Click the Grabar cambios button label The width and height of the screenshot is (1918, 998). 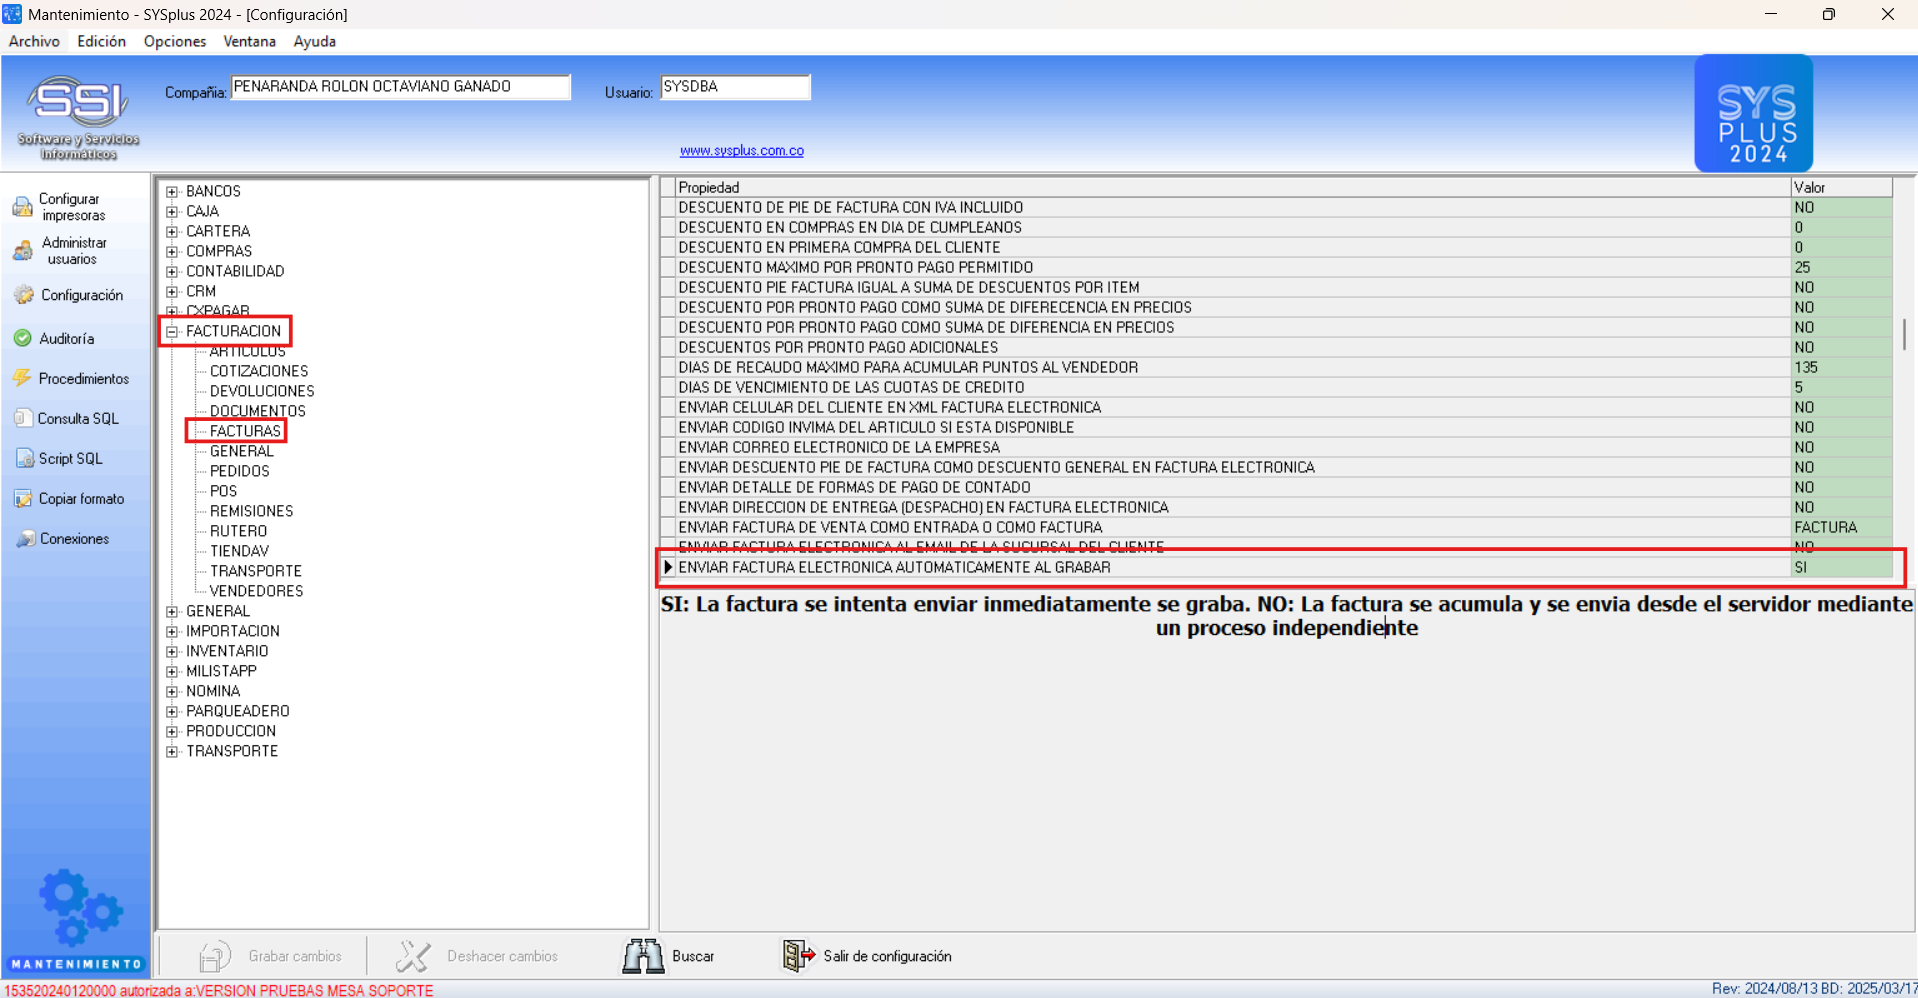pos(295,956)
